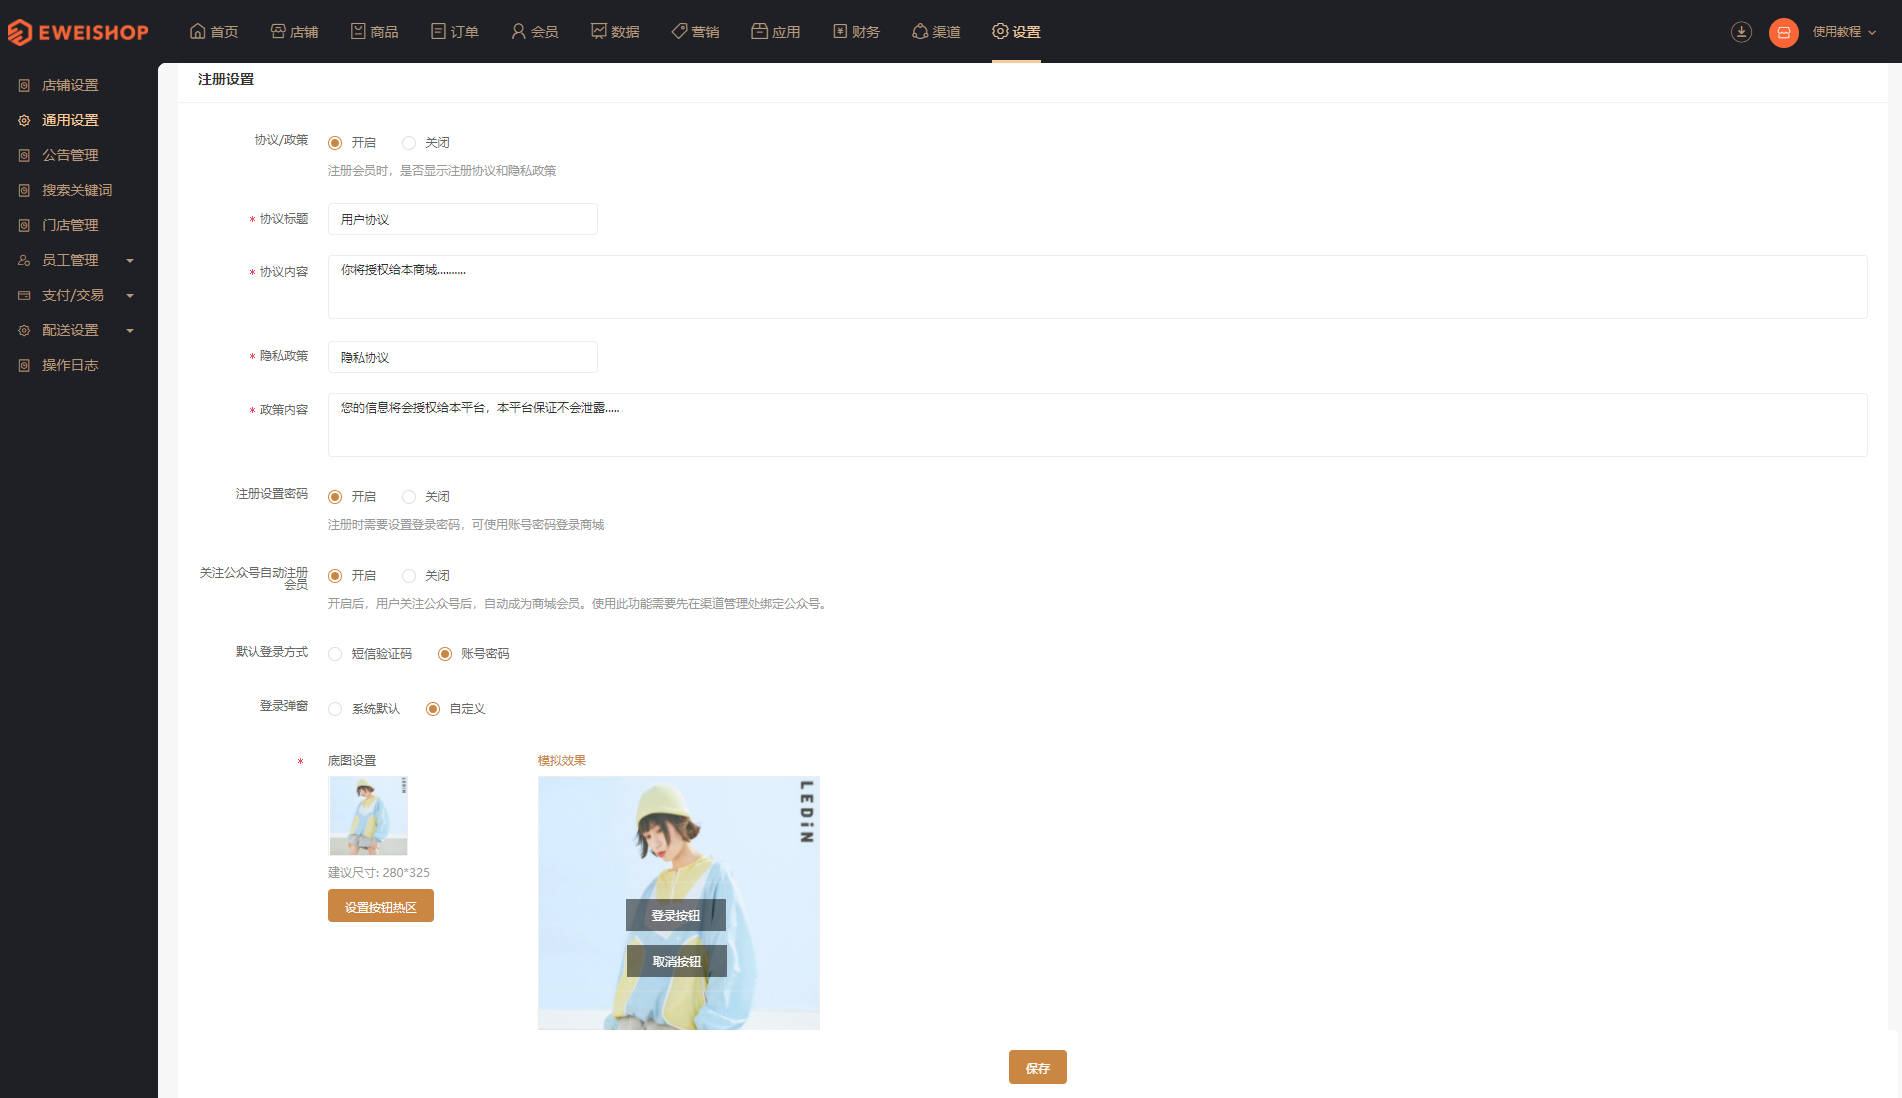The height and width of the screenshot is (1098, 1902).
Task: Click the 设置按钮热区 button
Action: (381, 906)
